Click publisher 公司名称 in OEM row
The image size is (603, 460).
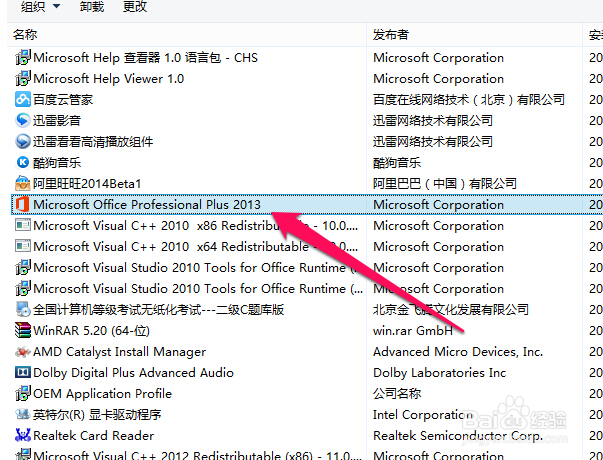pos(397,393)
